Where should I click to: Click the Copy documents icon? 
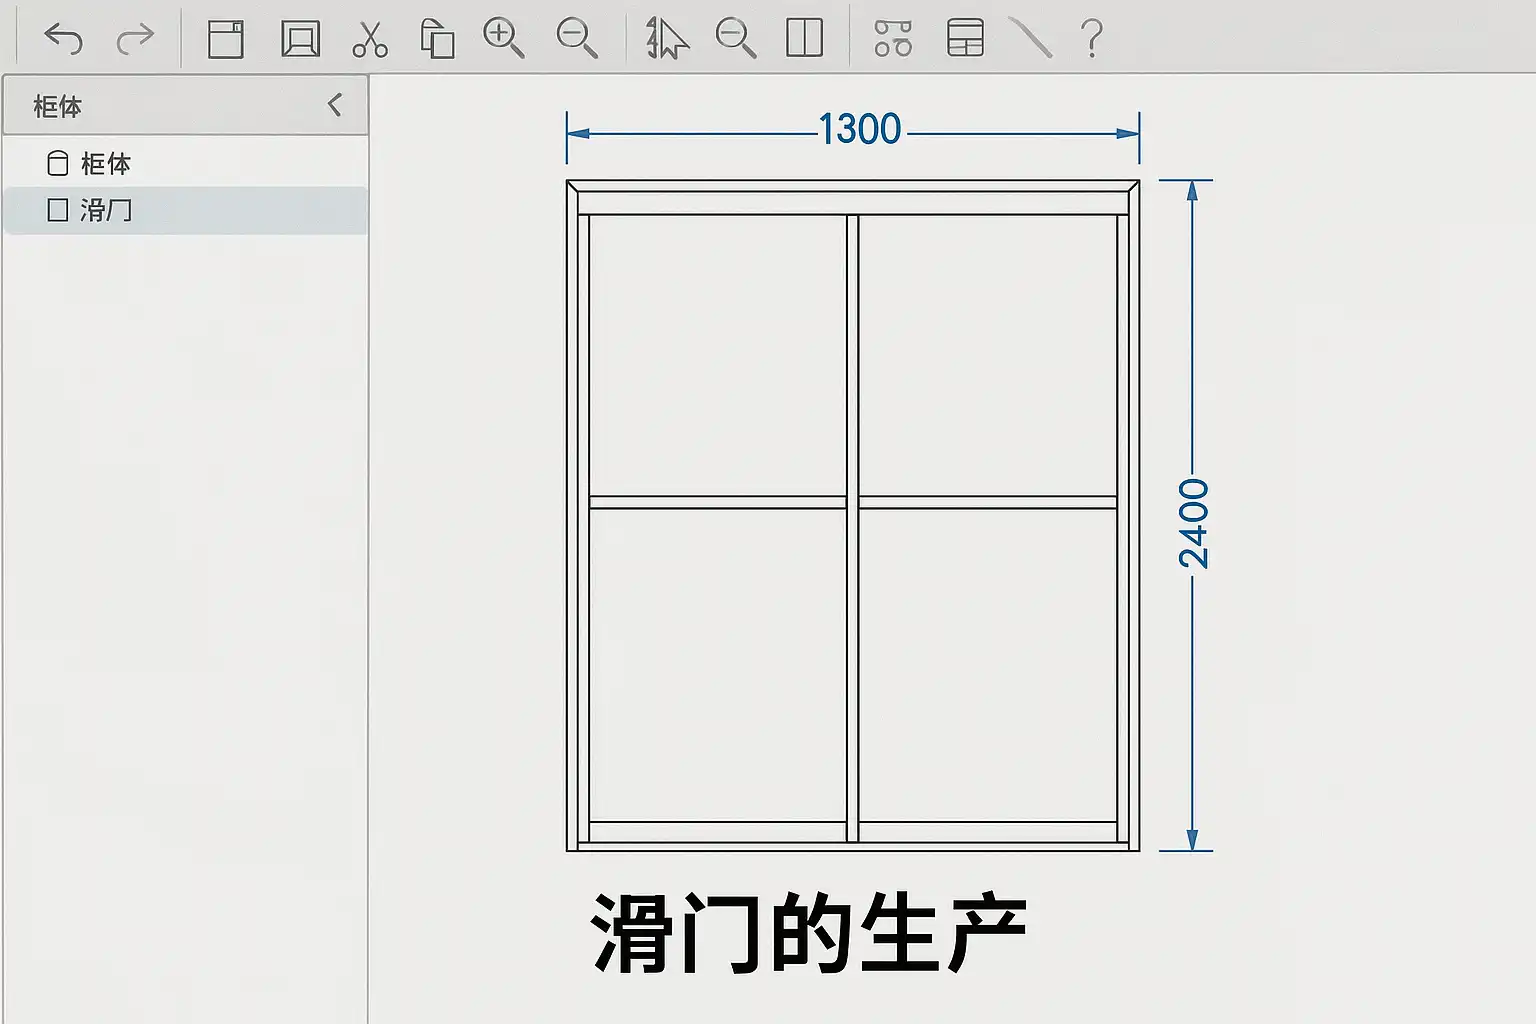click(437, 39)
